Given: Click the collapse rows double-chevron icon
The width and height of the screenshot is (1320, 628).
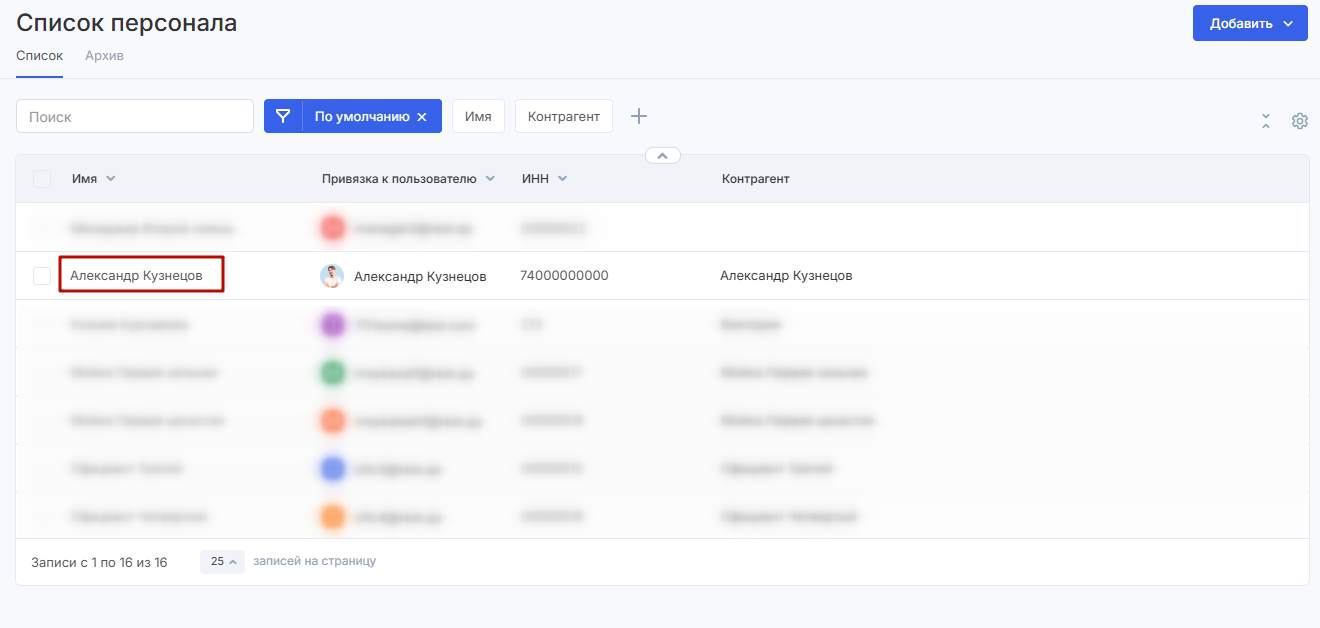Looking at the screenshot, I should coord(1266,121).
